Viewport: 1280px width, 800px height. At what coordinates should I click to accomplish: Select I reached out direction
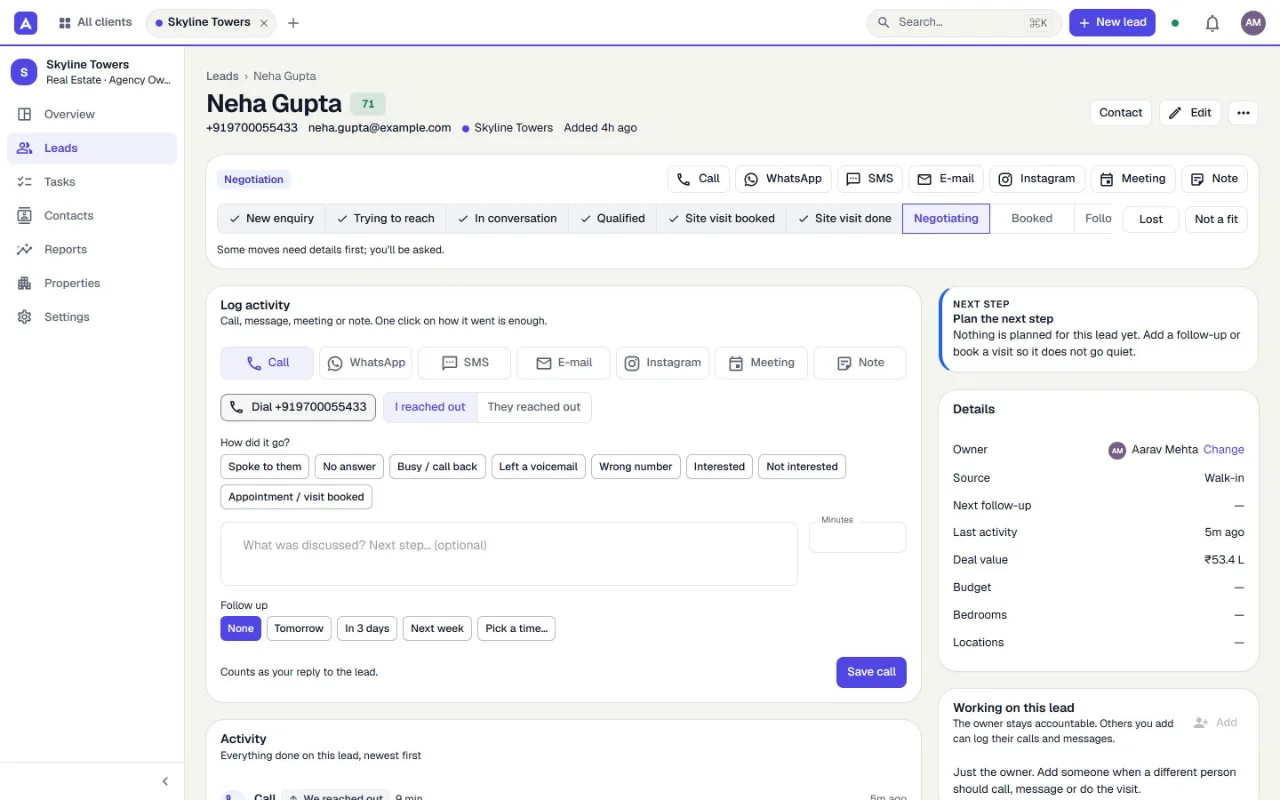(430, 407)
